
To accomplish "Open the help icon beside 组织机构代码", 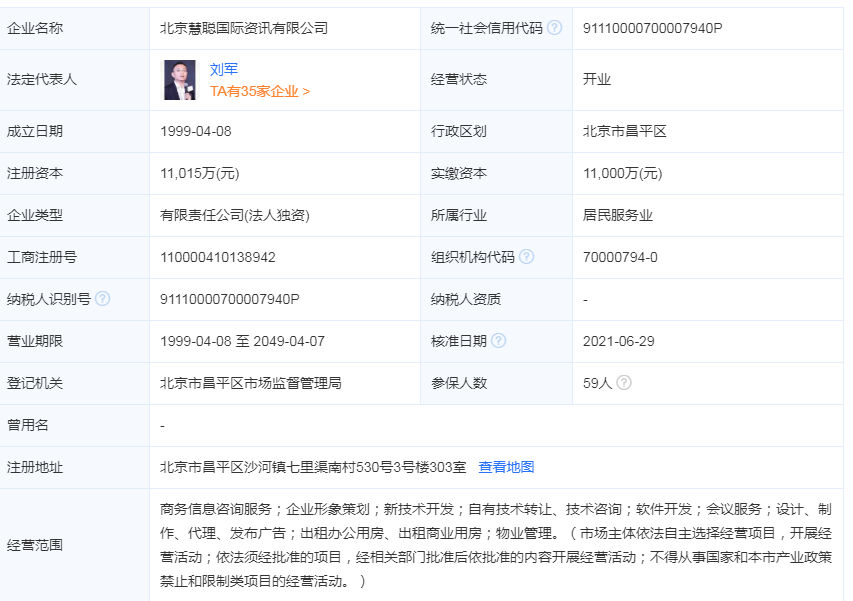I will click(x=526, y=256).
